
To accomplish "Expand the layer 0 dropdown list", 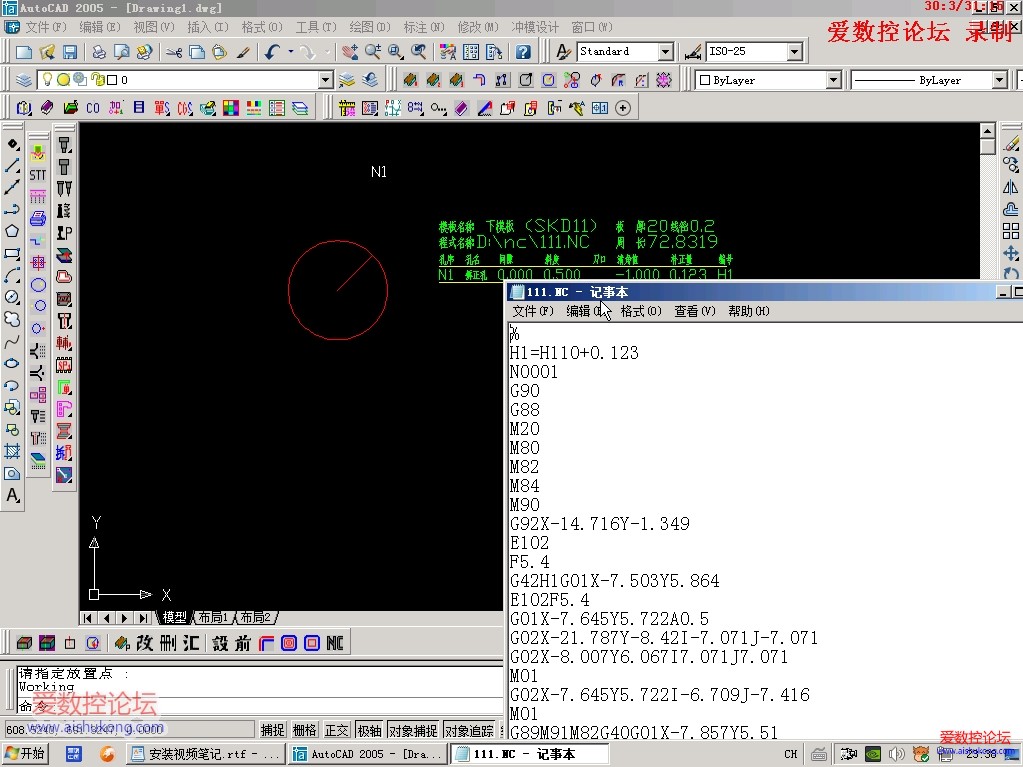I will [326, 80].
